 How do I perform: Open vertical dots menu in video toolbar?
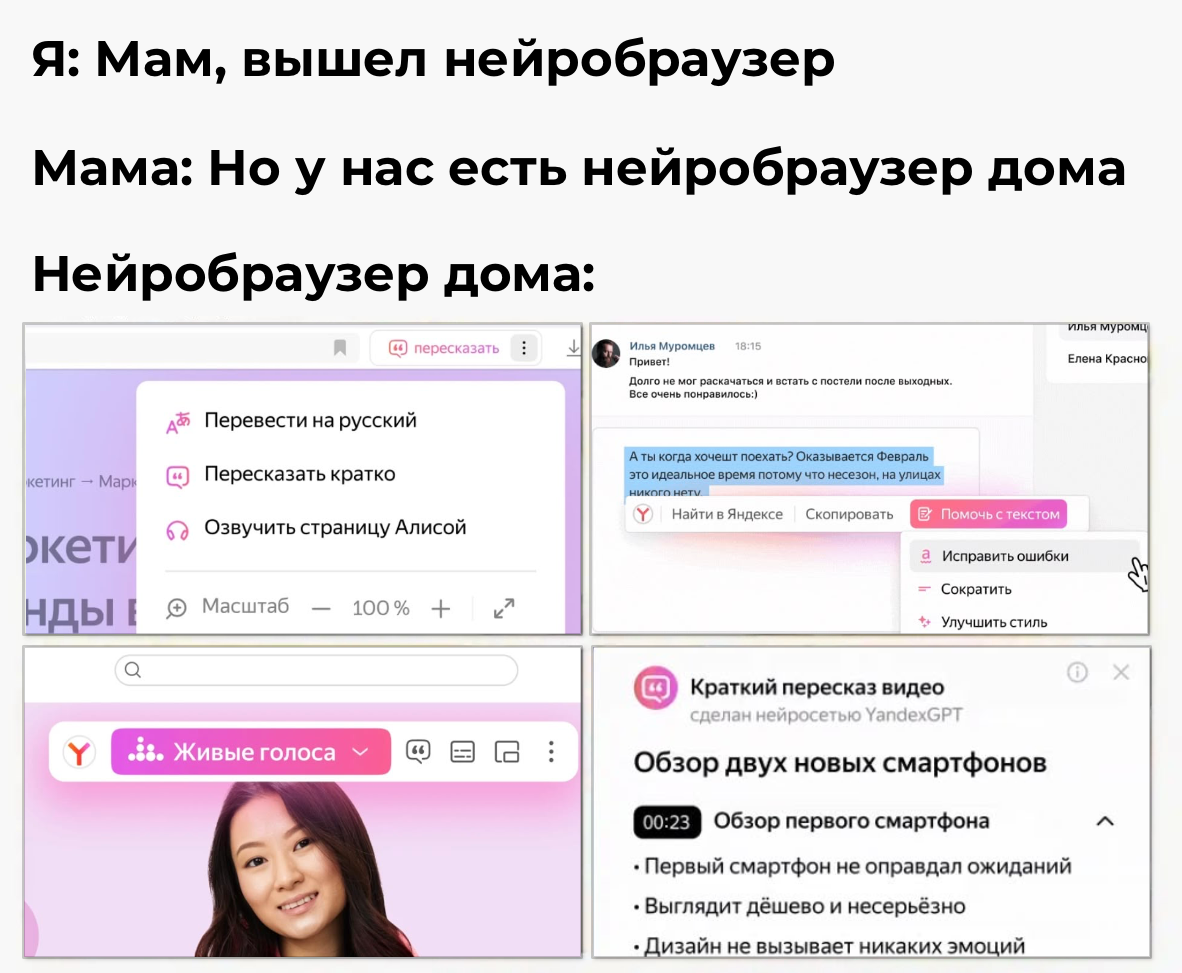(551, 752)
